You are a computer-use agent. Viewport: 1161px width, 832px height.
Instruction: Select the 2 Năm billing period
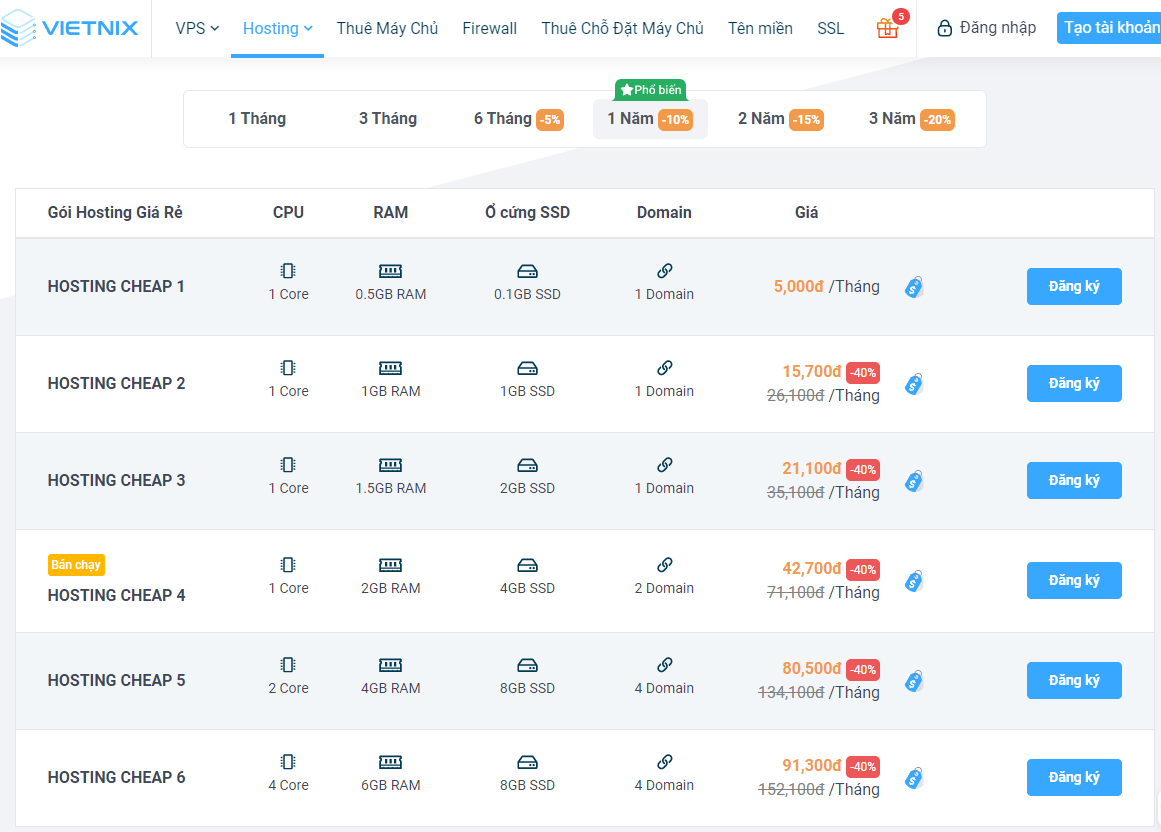tap(780, 118)
